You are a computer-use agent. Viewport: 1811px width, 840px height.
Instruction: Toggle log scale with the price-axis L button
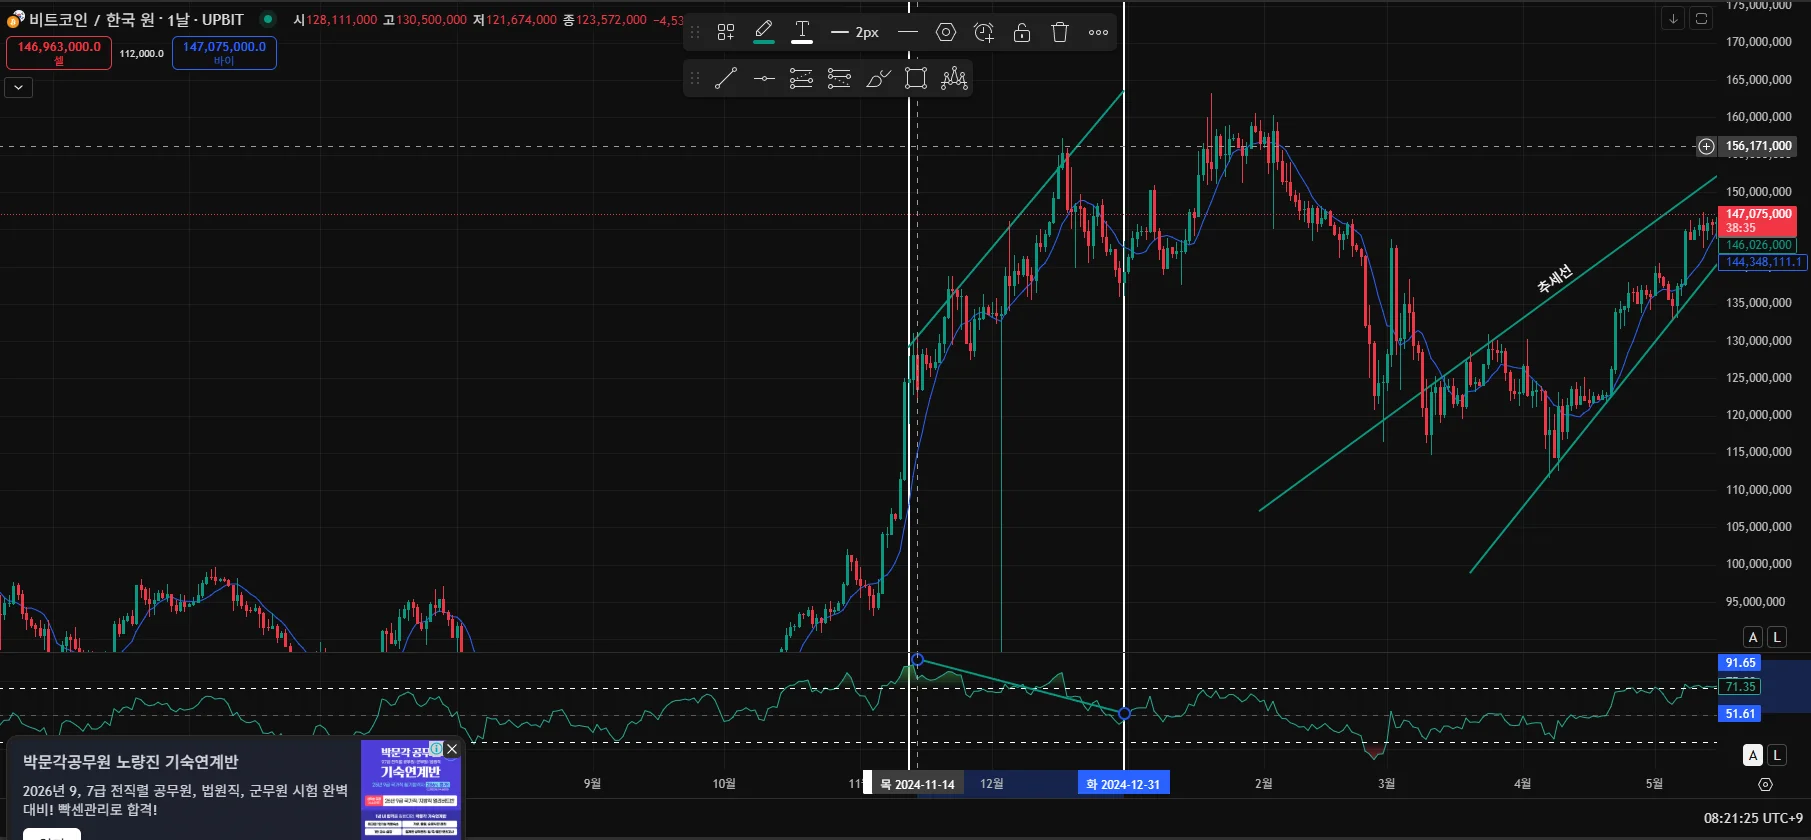coord(1776,637)
